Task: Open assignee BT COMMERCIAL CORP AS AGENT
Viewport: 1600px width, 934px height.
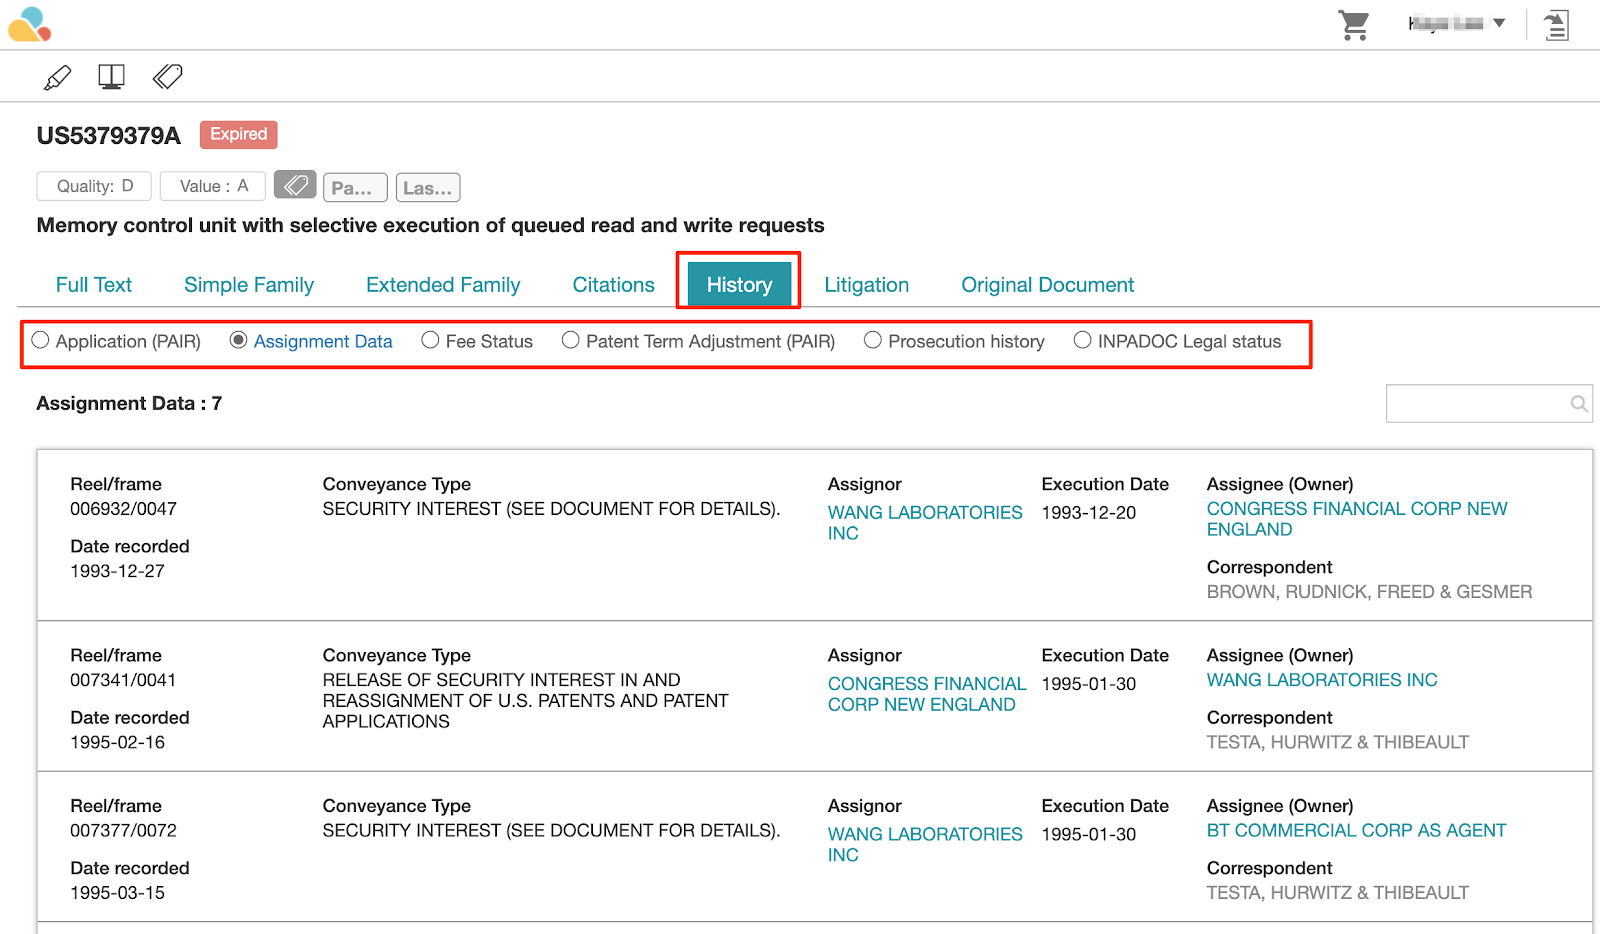Action: (x=1356, y=830)
